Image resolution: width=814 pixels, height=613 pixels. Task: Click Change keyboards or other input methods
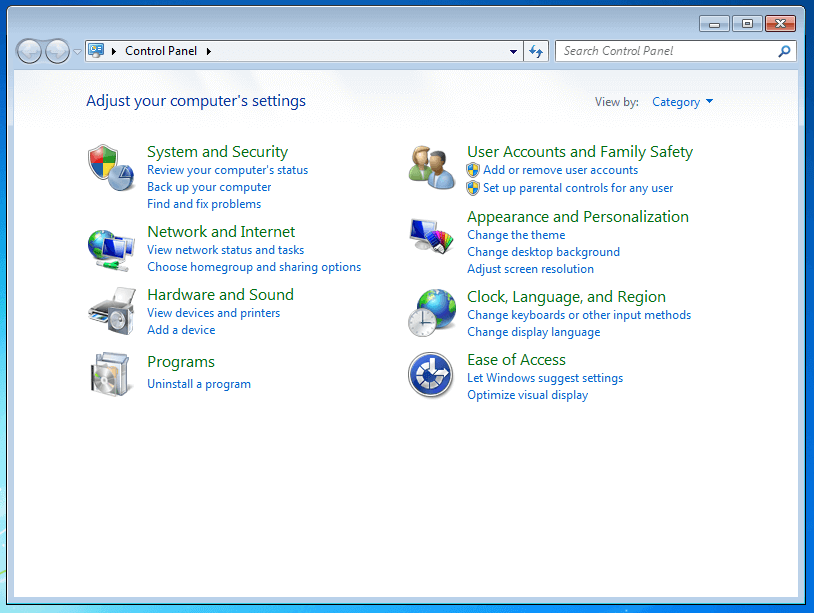[x=579, y=315]
